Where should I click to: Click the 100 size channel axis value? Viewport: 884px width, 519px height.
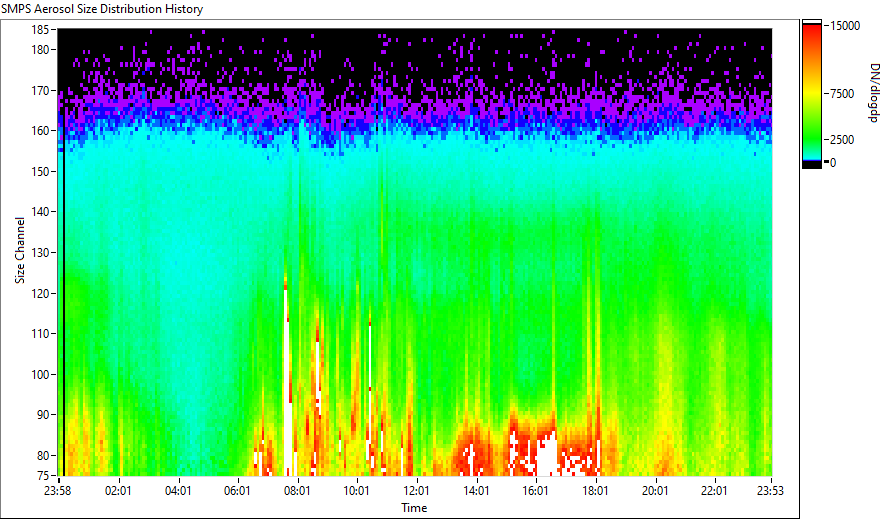click(39, 375)
